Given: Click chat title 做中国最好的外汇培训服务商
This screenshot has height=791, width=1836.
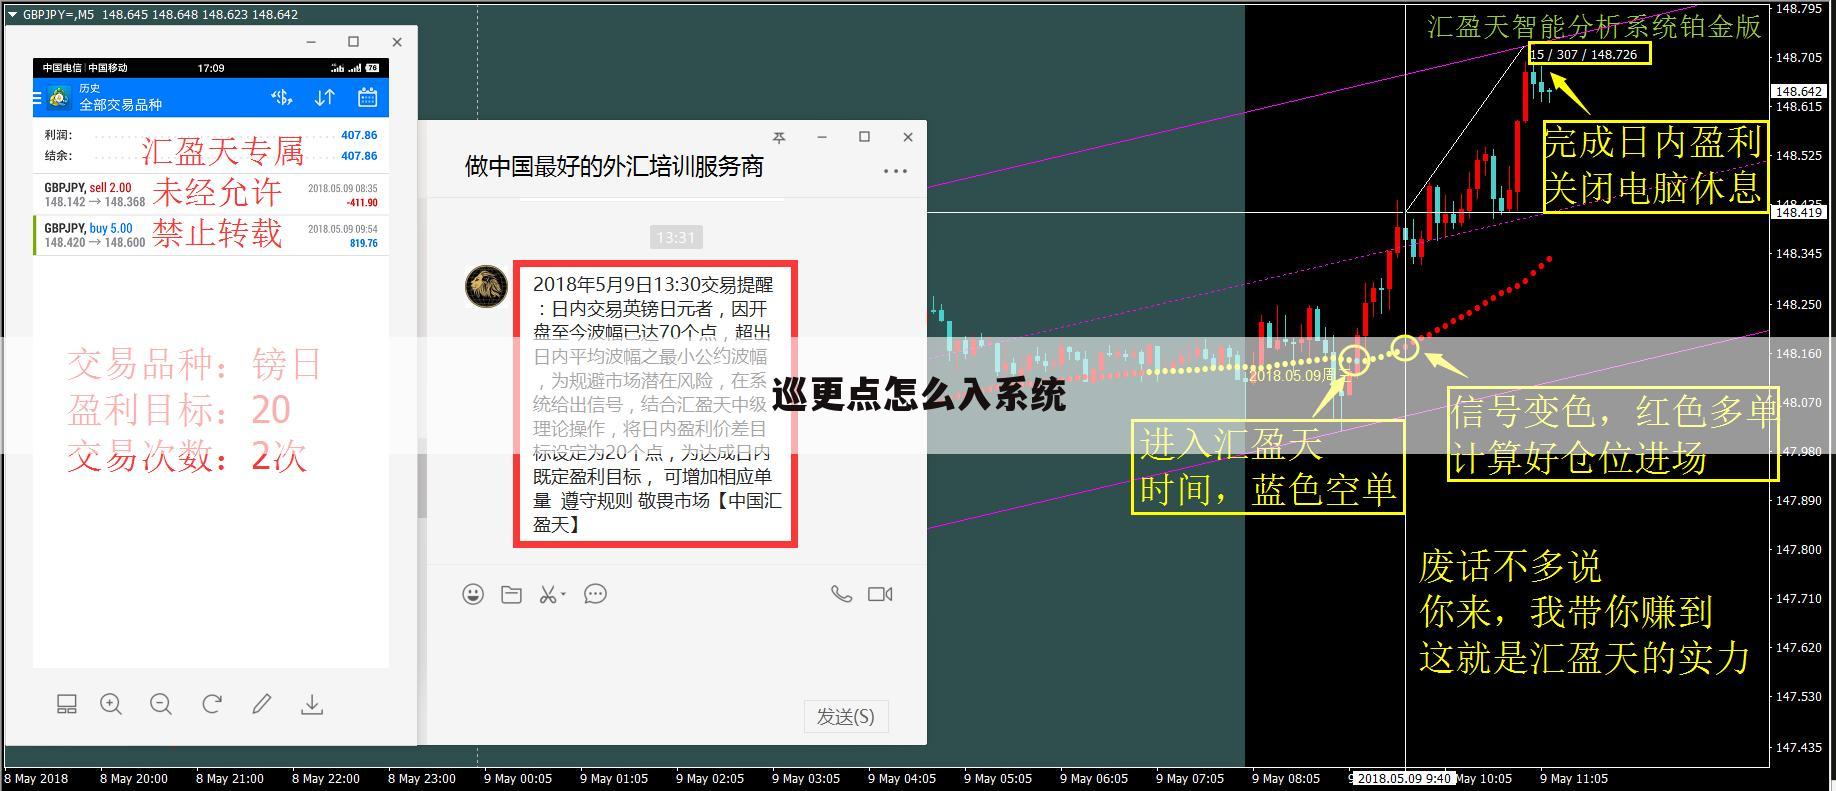Looking at the screenshot, I should (614, 166).
